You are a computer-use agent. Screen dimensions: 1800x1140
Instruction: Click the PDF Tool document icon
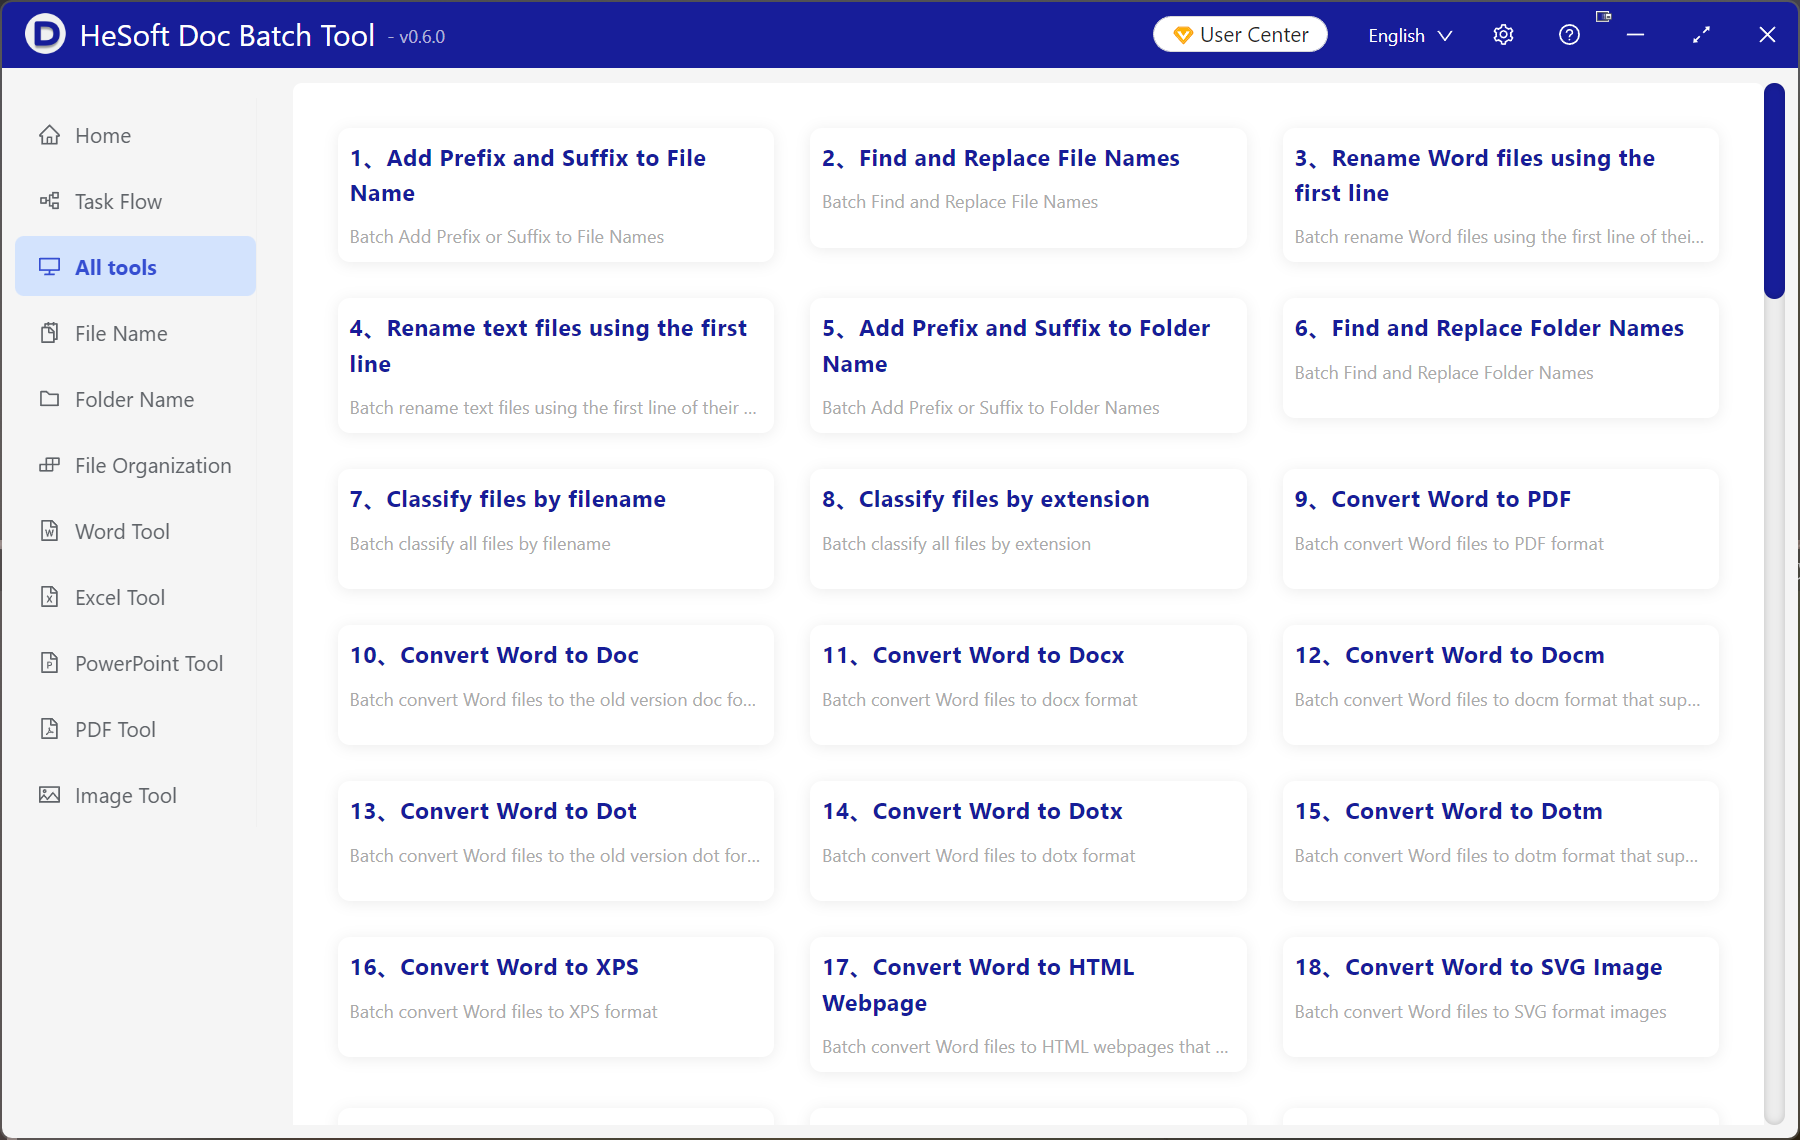click(x=49, y=729)
